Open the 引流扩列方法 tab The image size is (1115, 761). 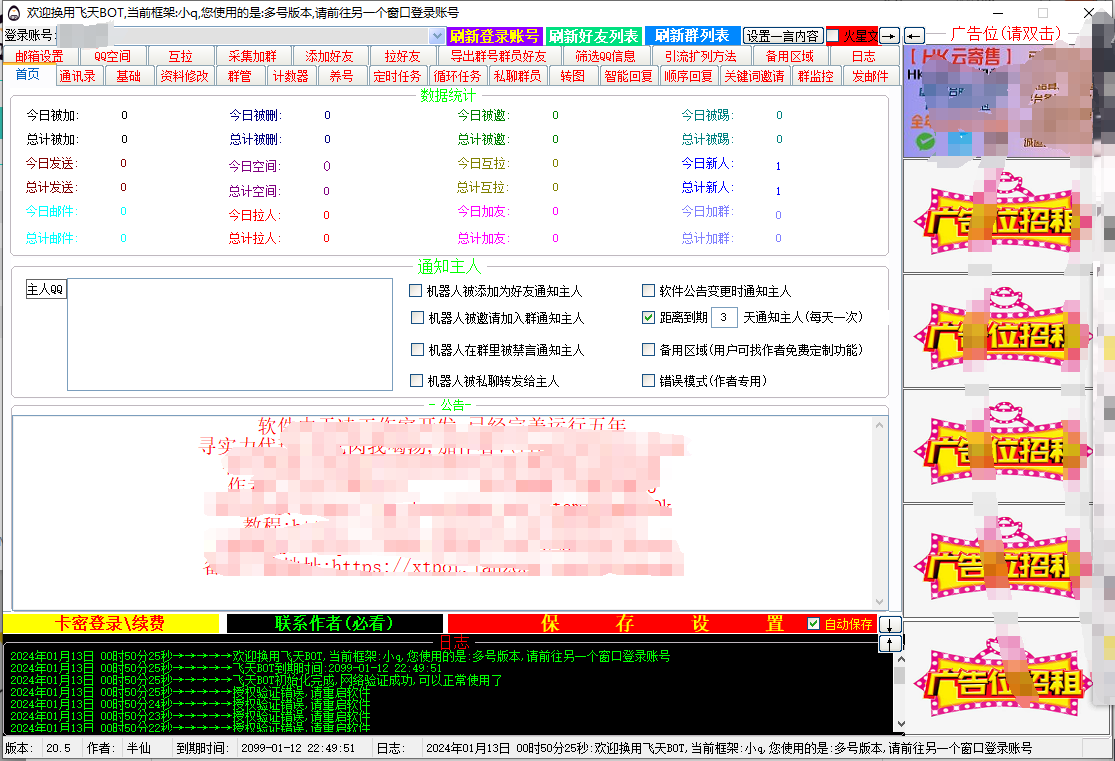pyautogui.click(x=700, y=56)
